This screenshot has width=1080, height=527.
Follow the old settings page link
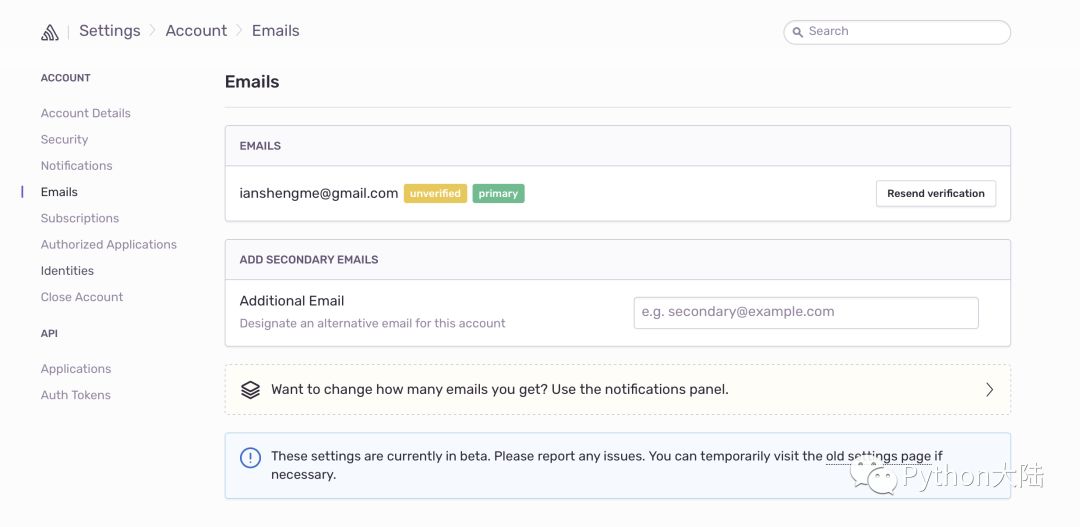coord(878,456)
